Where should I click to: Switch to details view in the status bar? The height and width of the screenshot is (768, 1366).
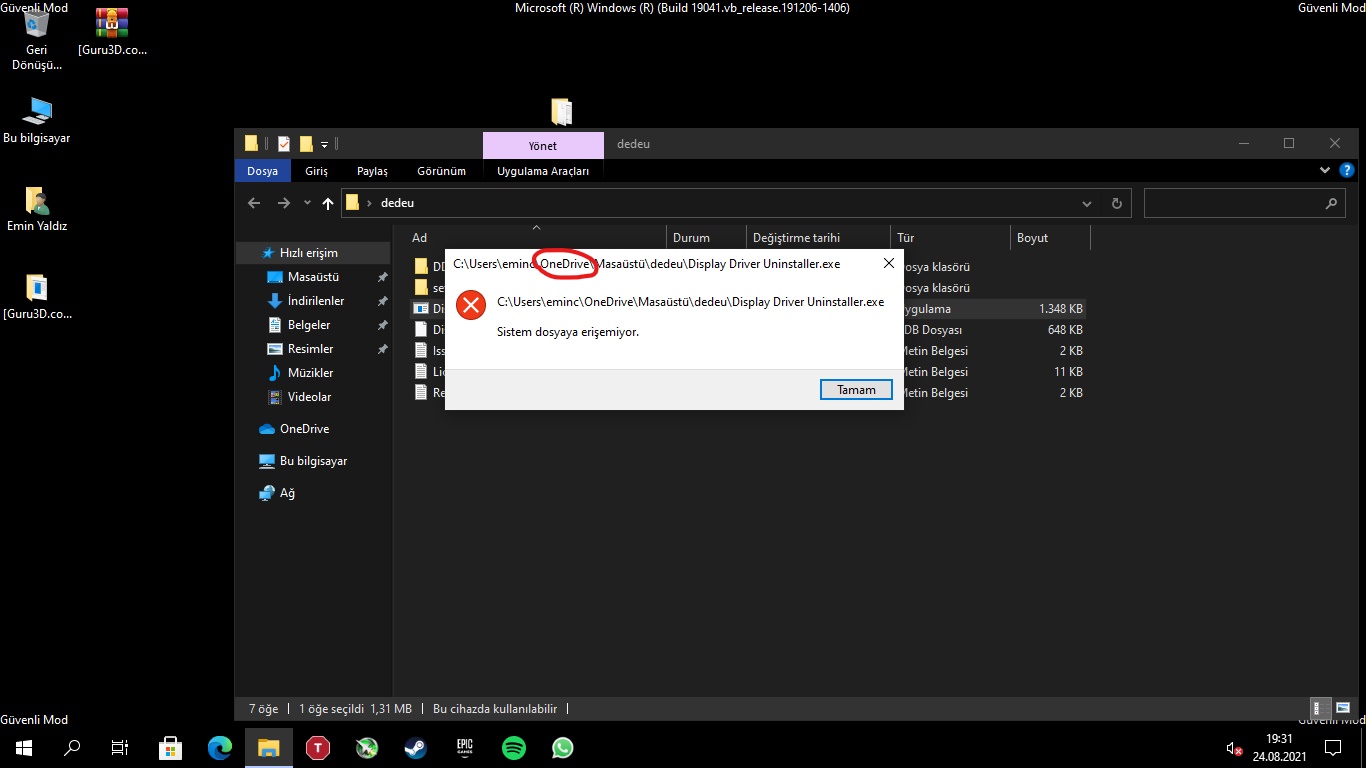coord(1321,708)
